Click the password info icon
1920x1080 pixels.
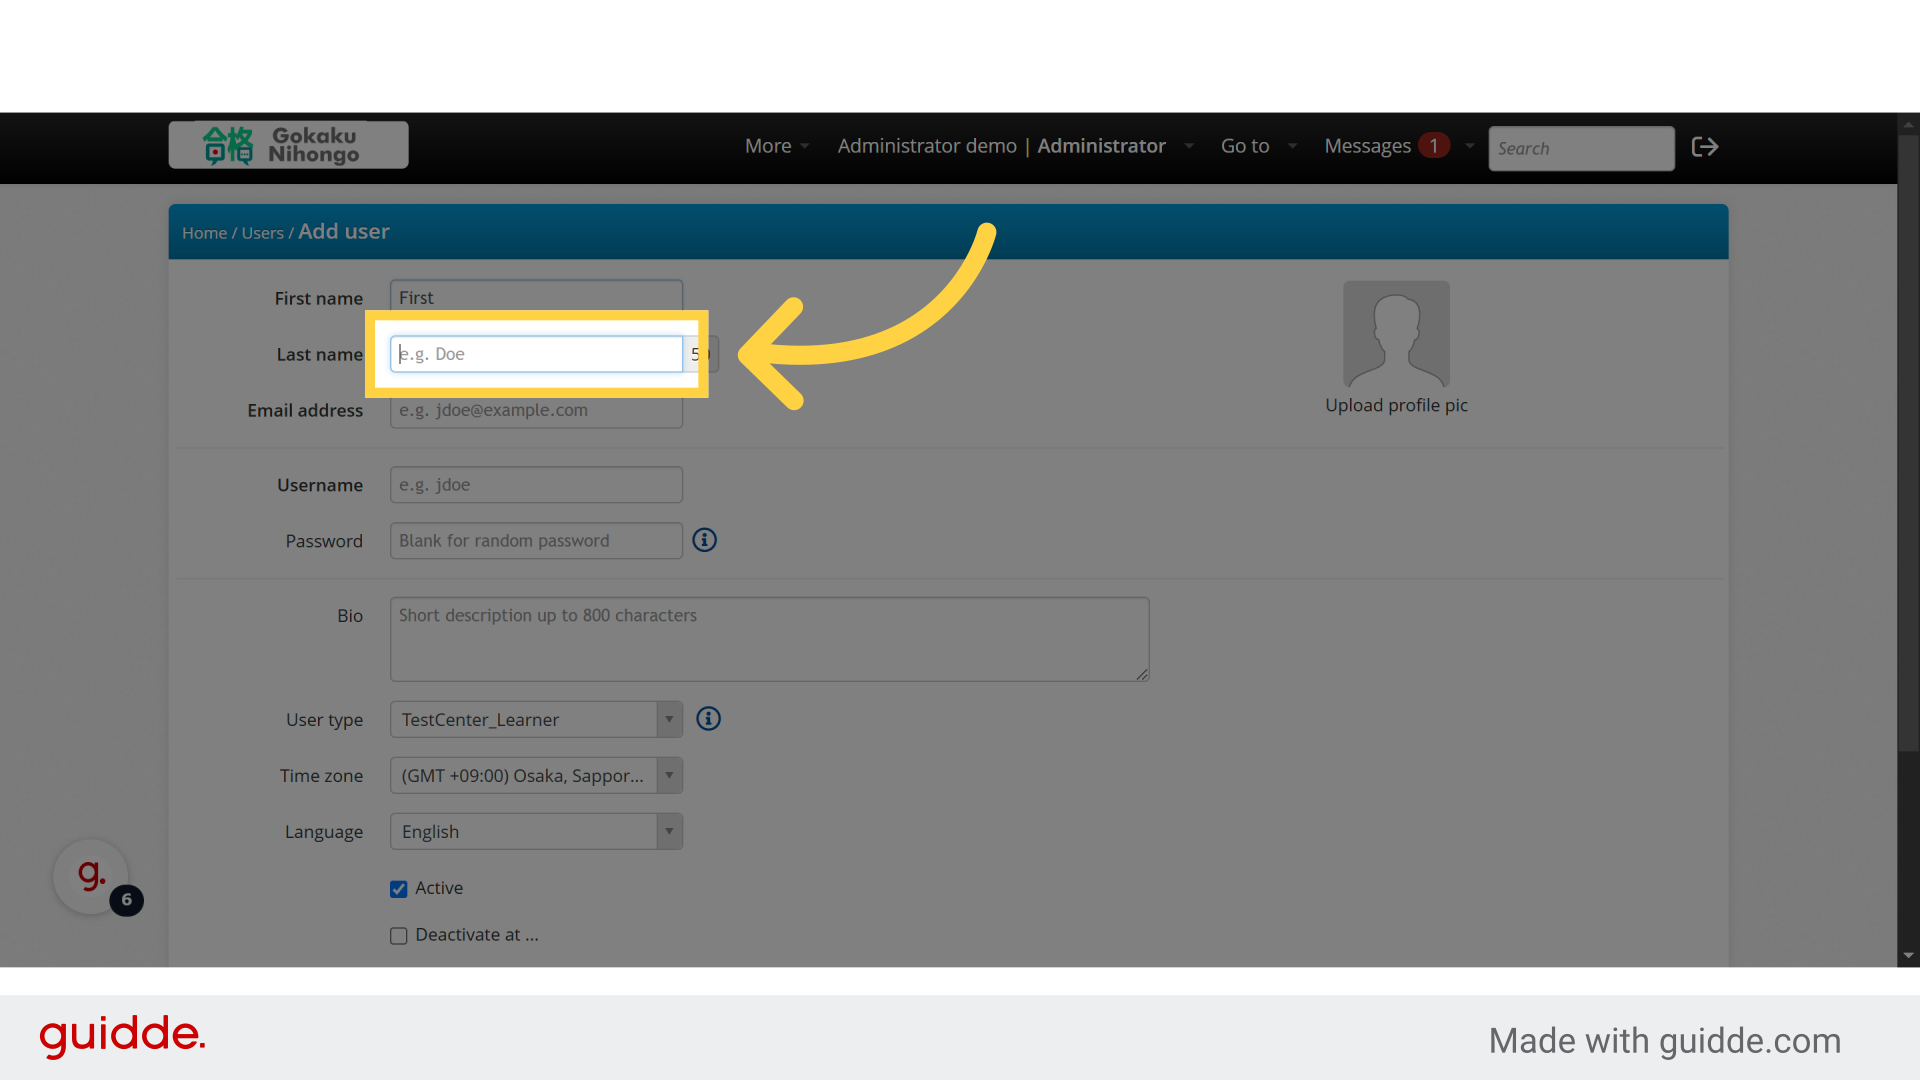[x=705, y=540]
